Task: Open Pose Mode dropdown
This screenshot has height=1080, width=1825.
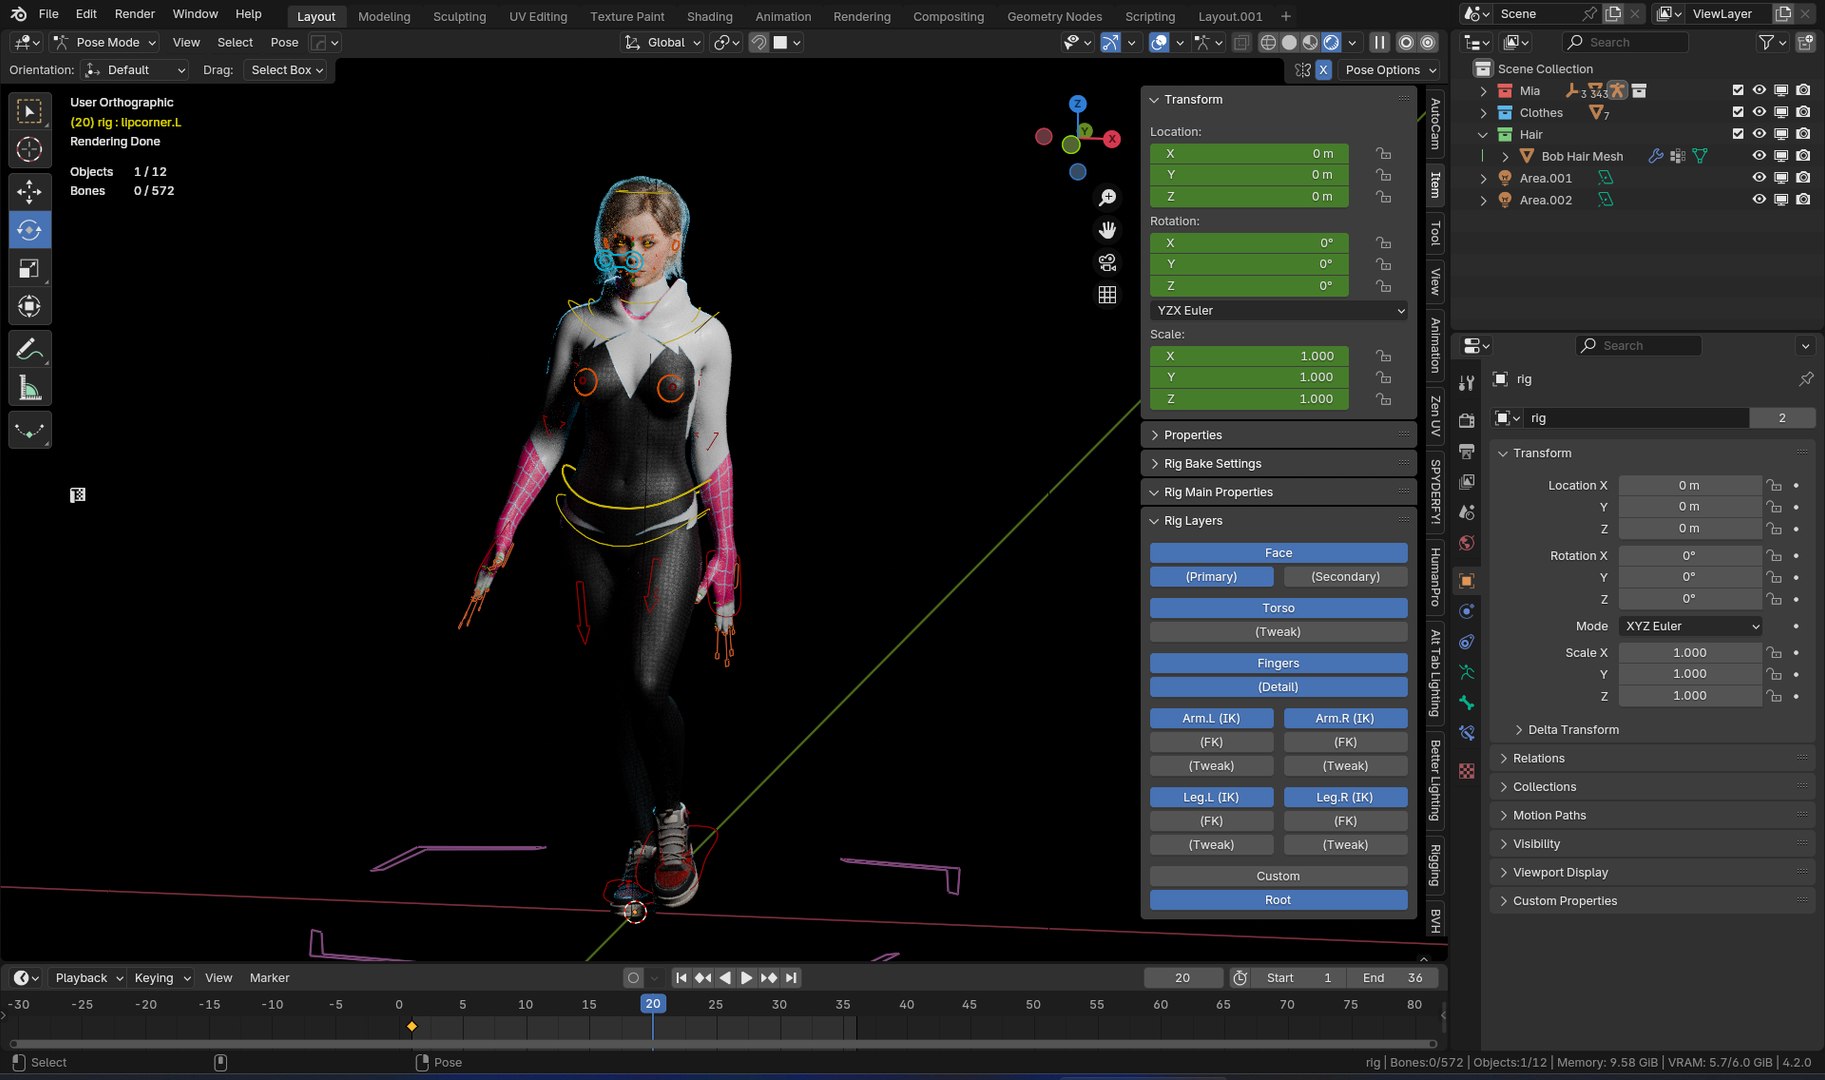Action: (x=105, y=42)
